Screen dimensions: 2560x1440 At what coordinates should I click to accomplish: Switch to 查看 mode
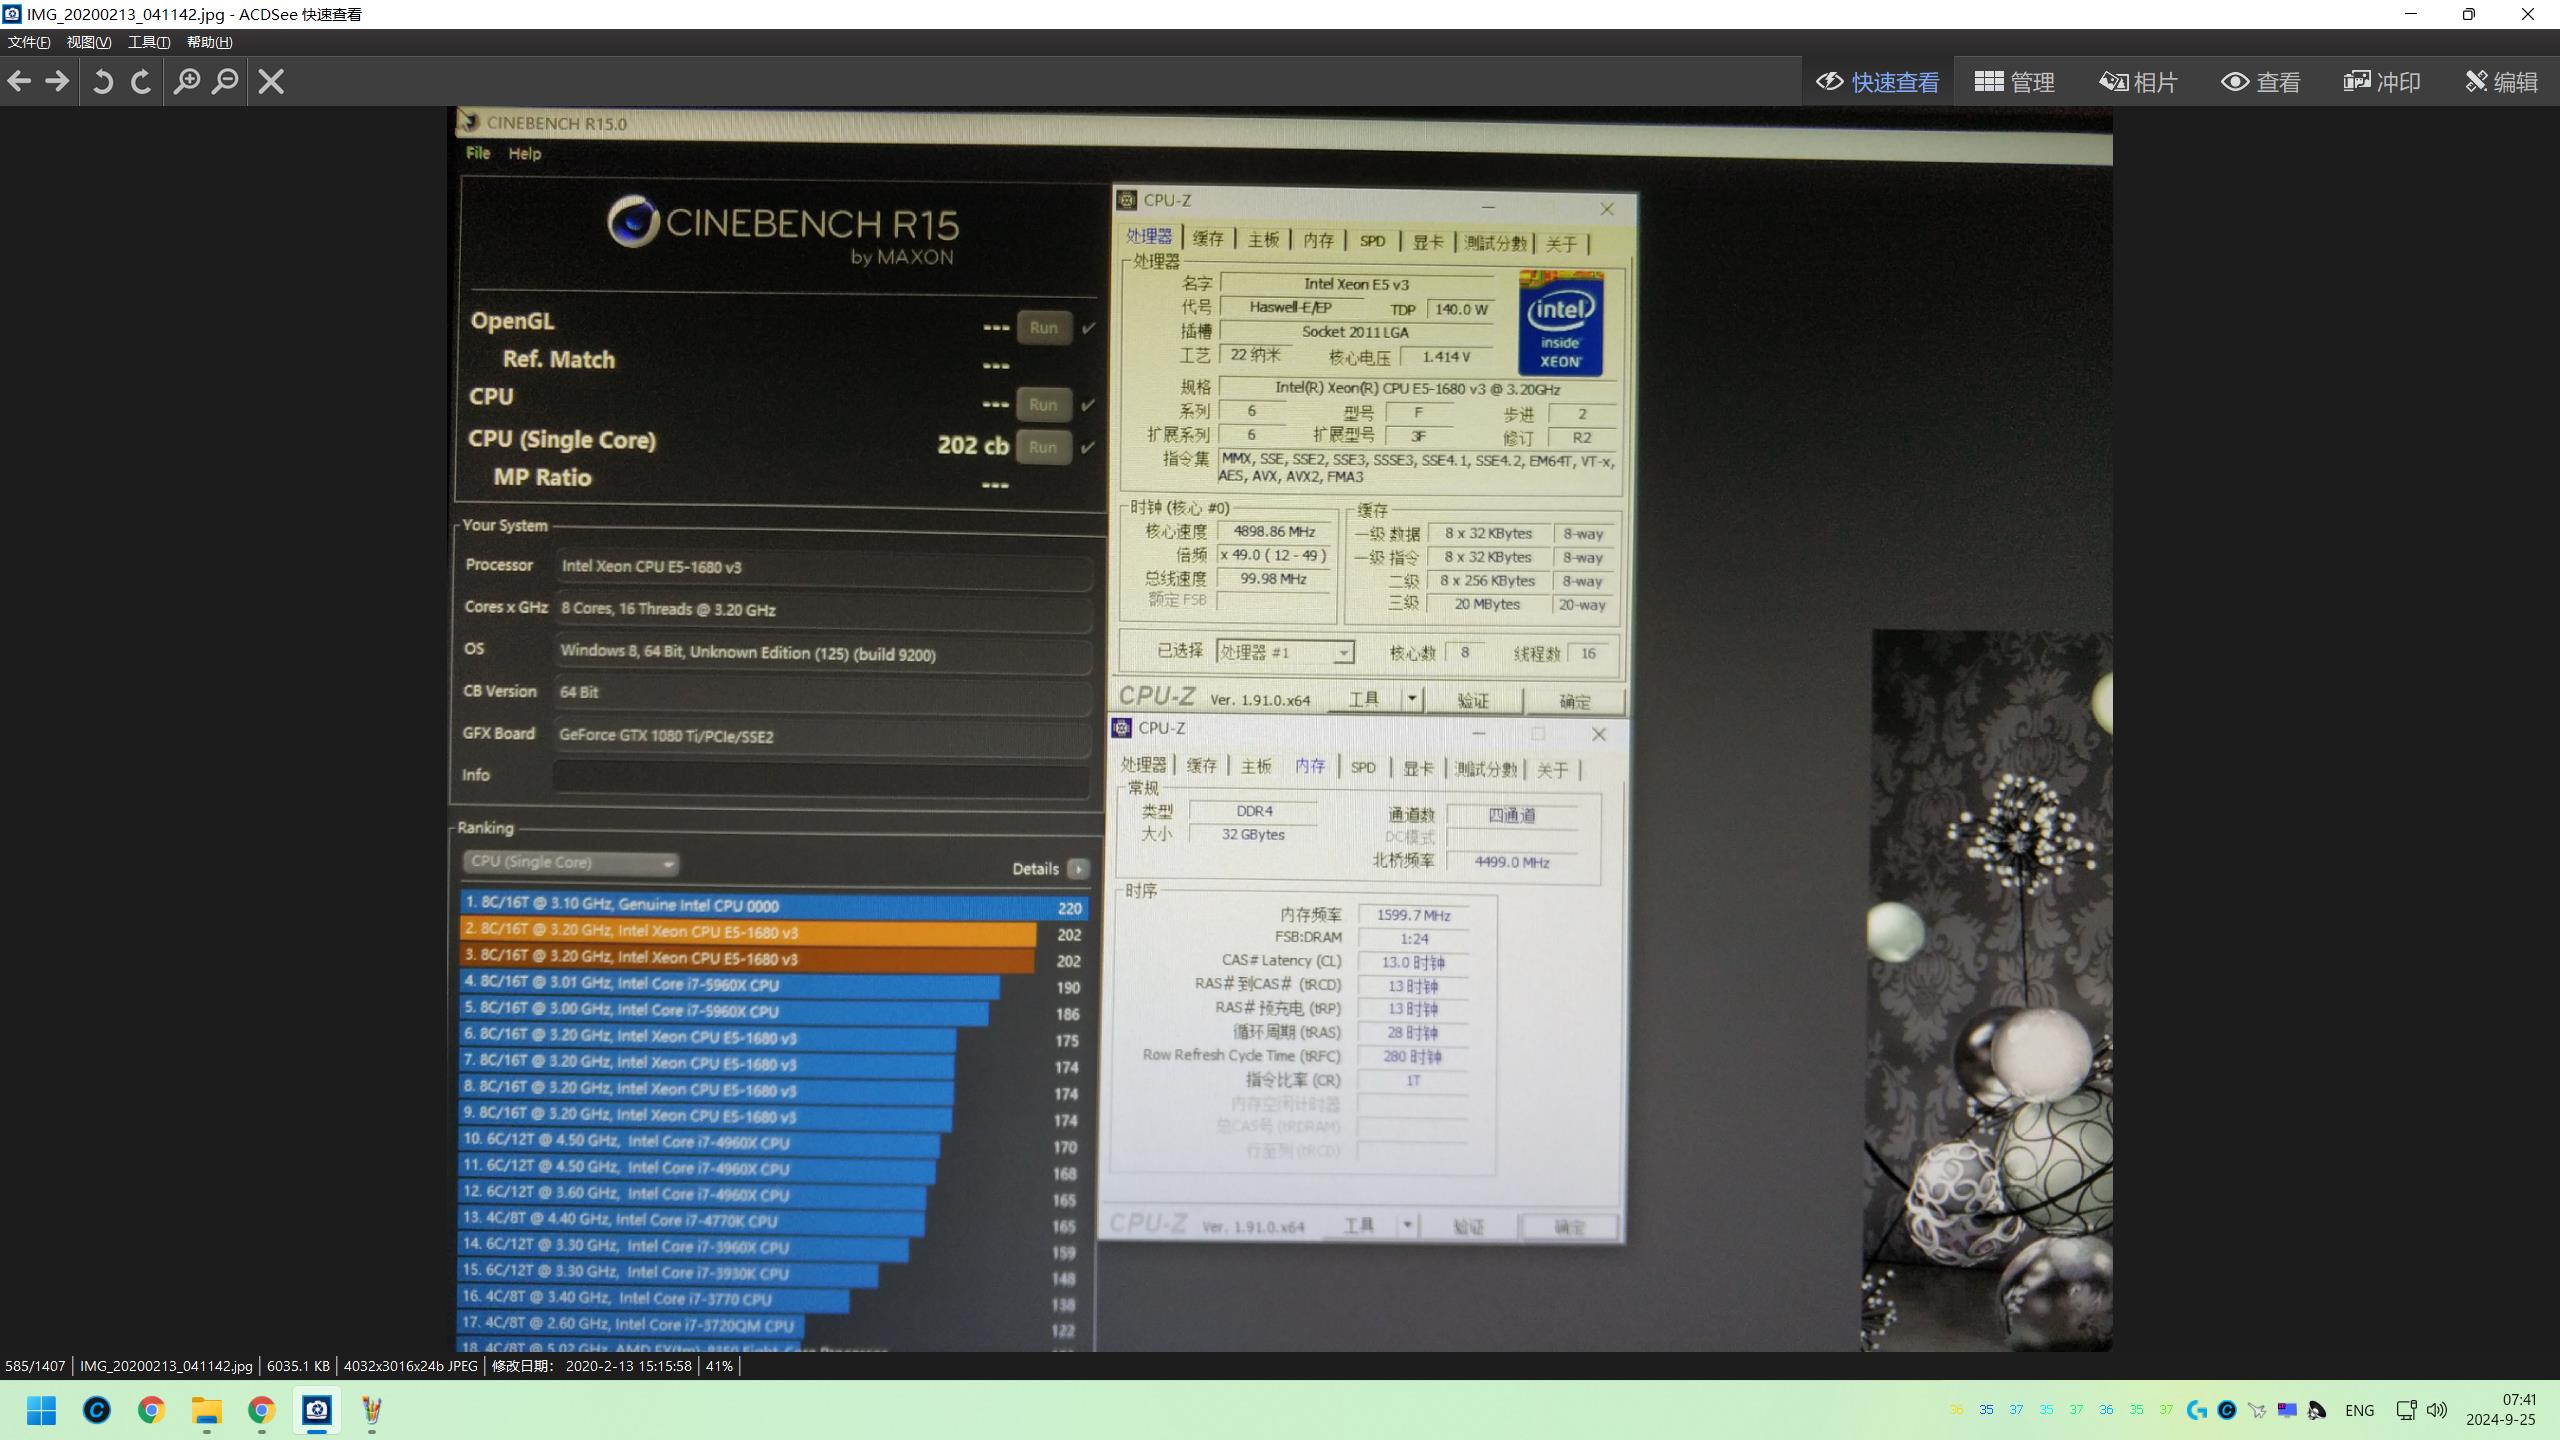click(2260, 82)
